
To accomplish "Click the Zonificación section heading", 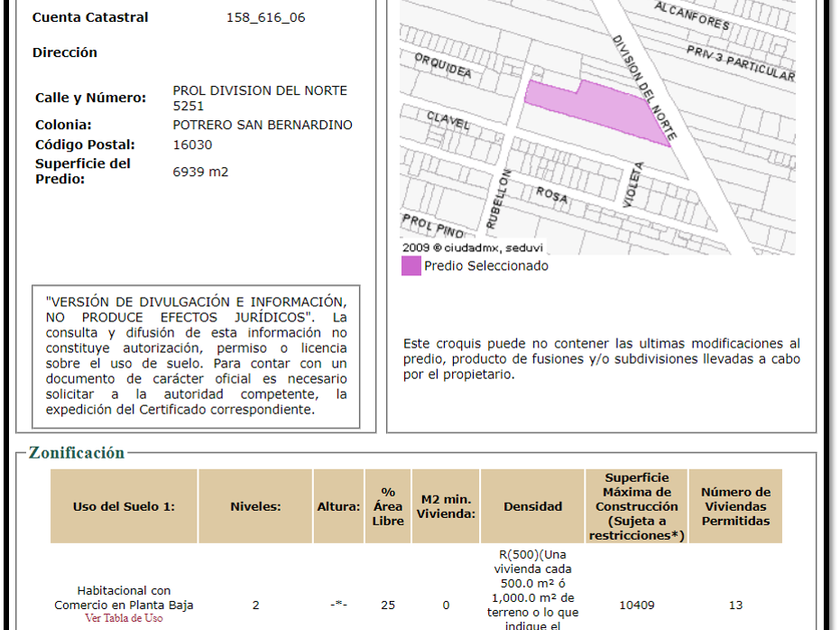I will 77,453.
